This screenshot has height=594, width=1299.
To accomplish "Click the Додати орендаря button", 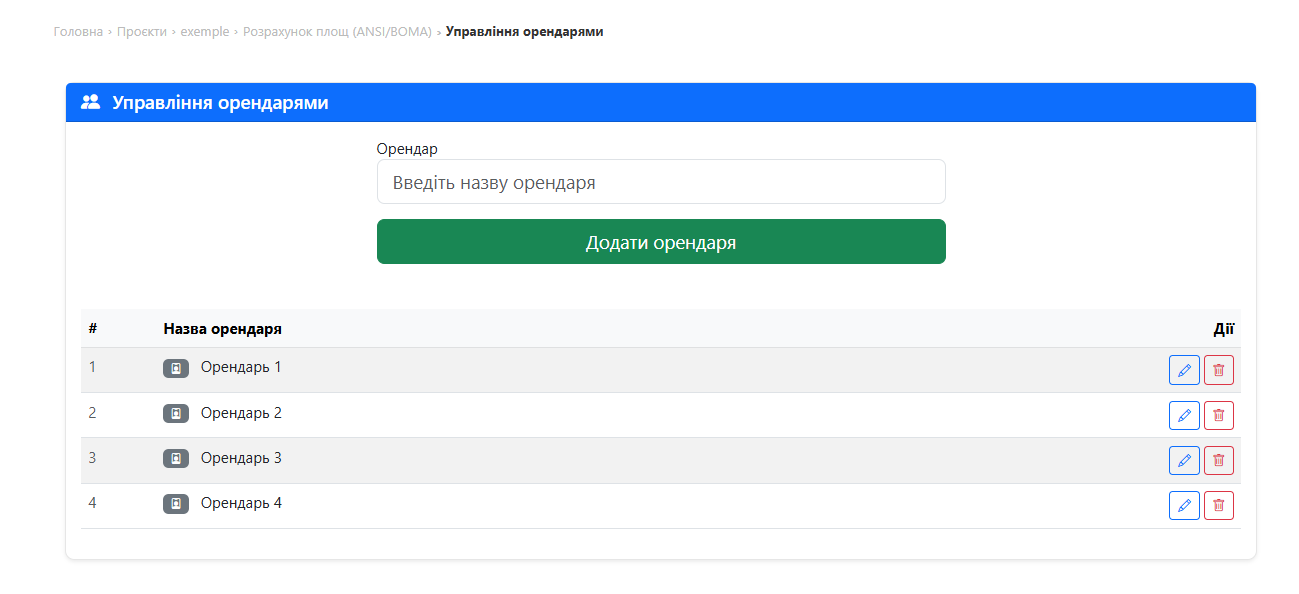I will click(x=661, y=242).
